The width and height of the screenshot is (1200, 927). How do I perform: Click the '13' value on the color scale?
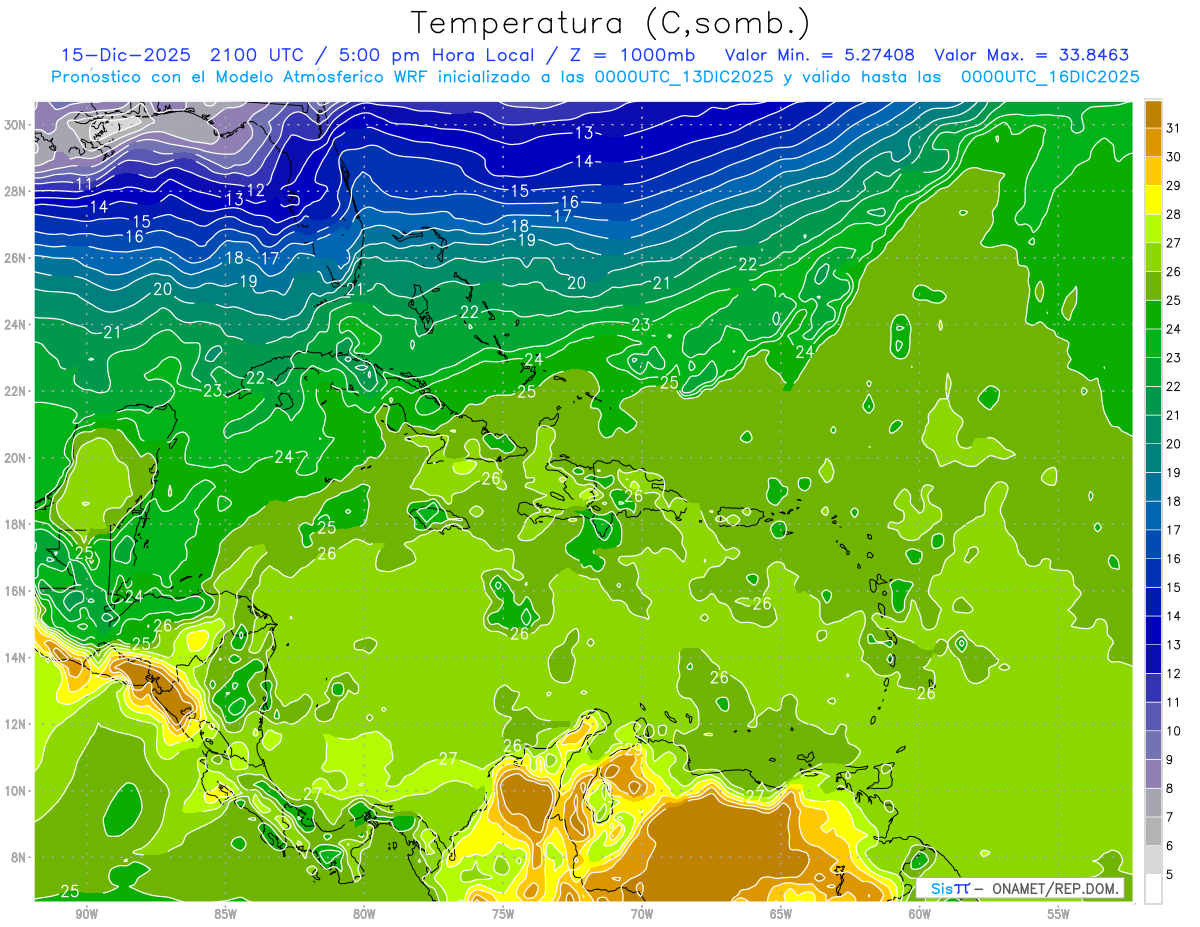(1173, 645)
